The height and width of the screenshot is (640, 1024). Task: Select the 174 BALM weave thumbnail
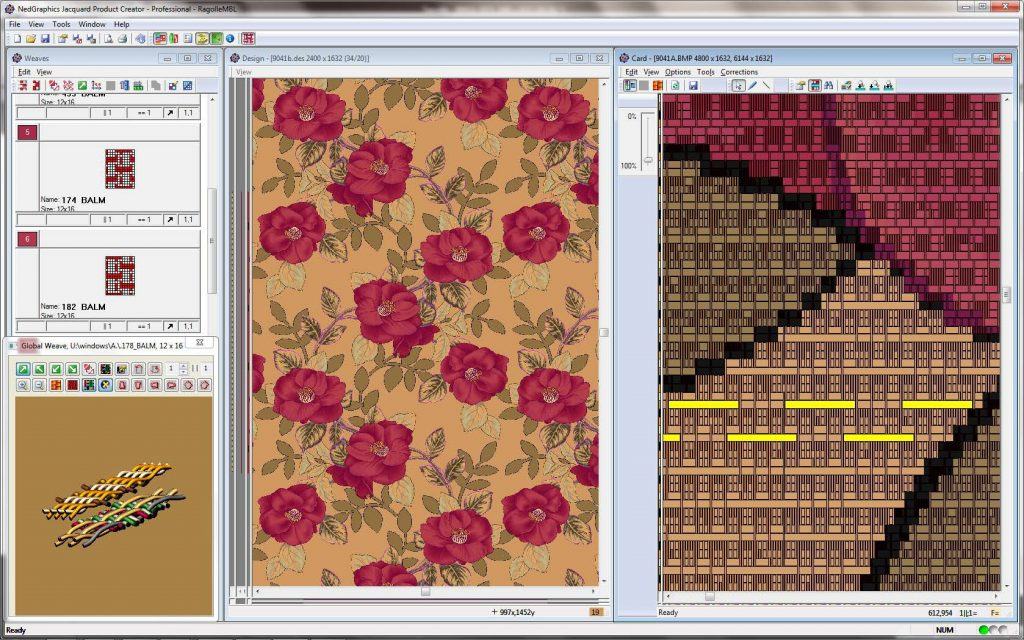point(120,168)
